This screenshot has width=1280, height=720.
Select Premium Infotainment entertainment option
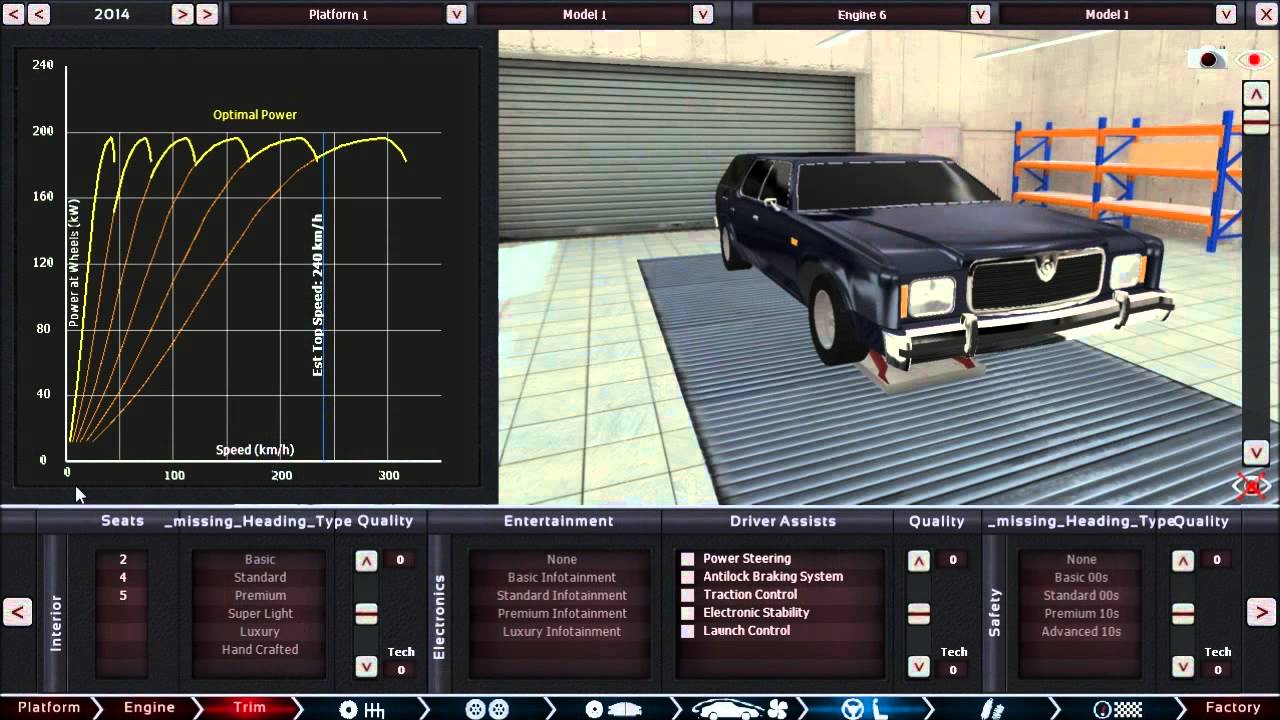point(562,614)
